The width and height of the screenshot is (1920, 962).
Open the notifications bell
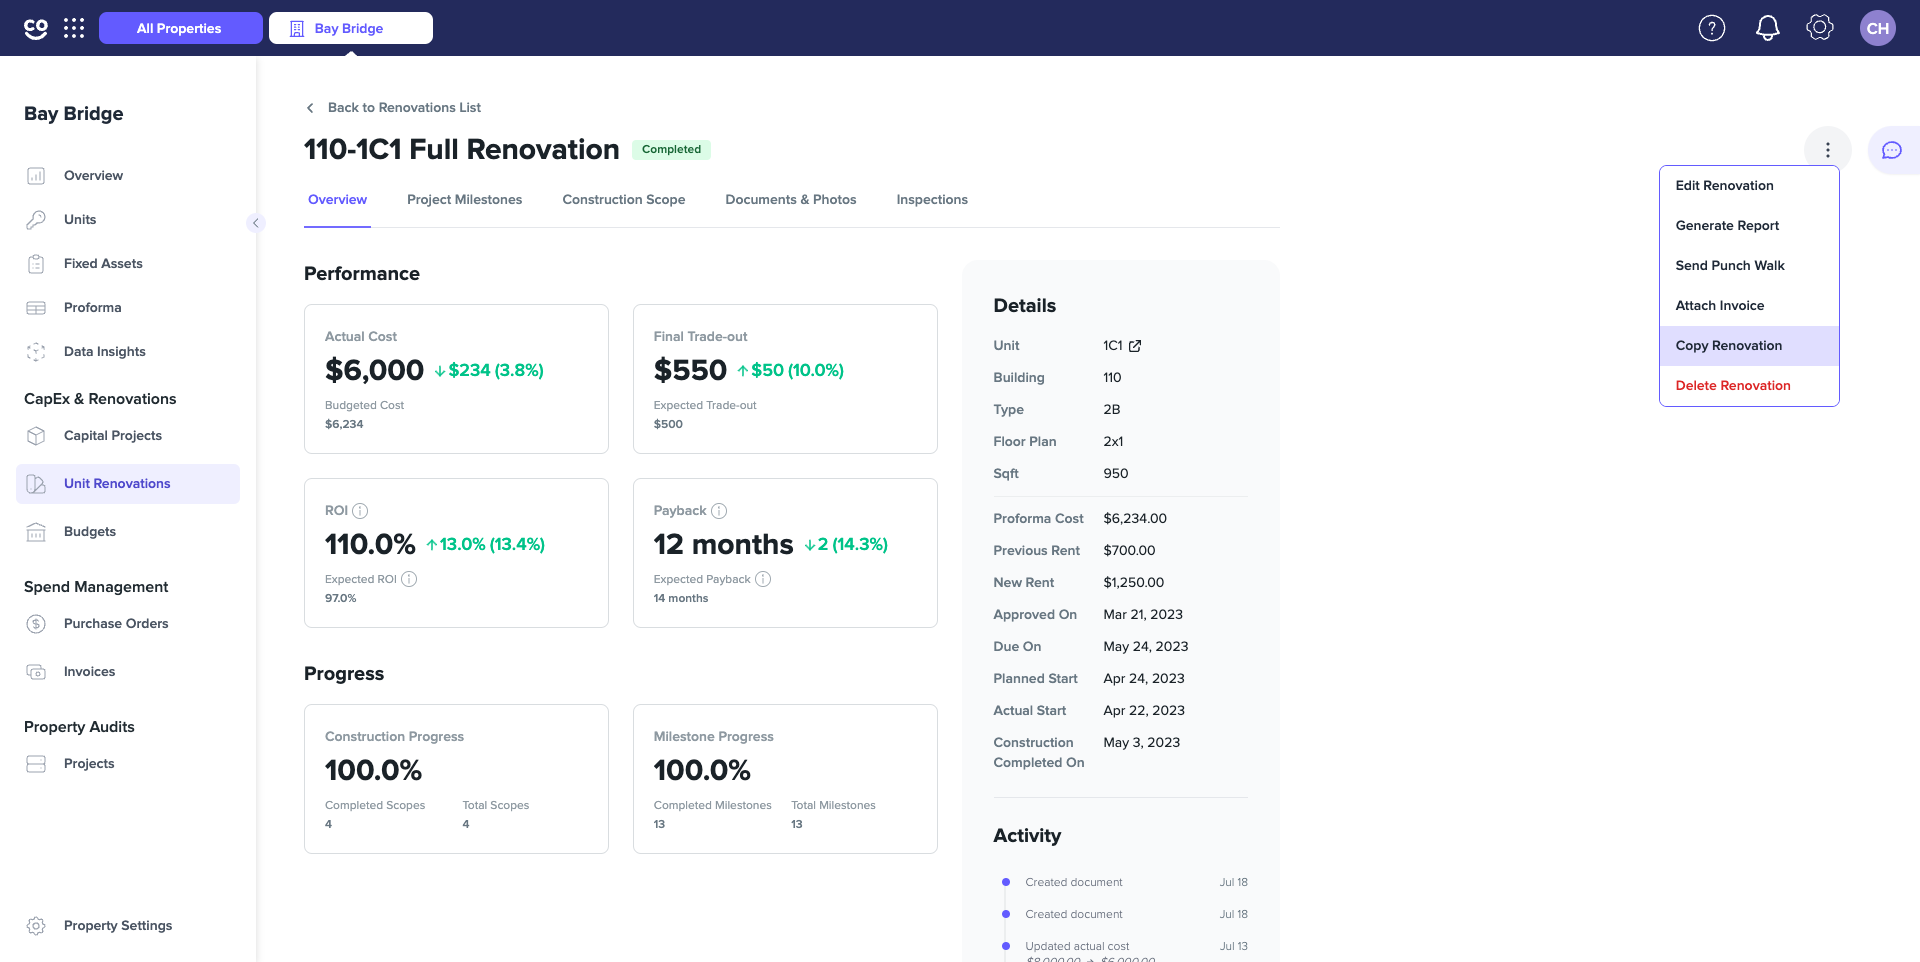(1768, 28)
